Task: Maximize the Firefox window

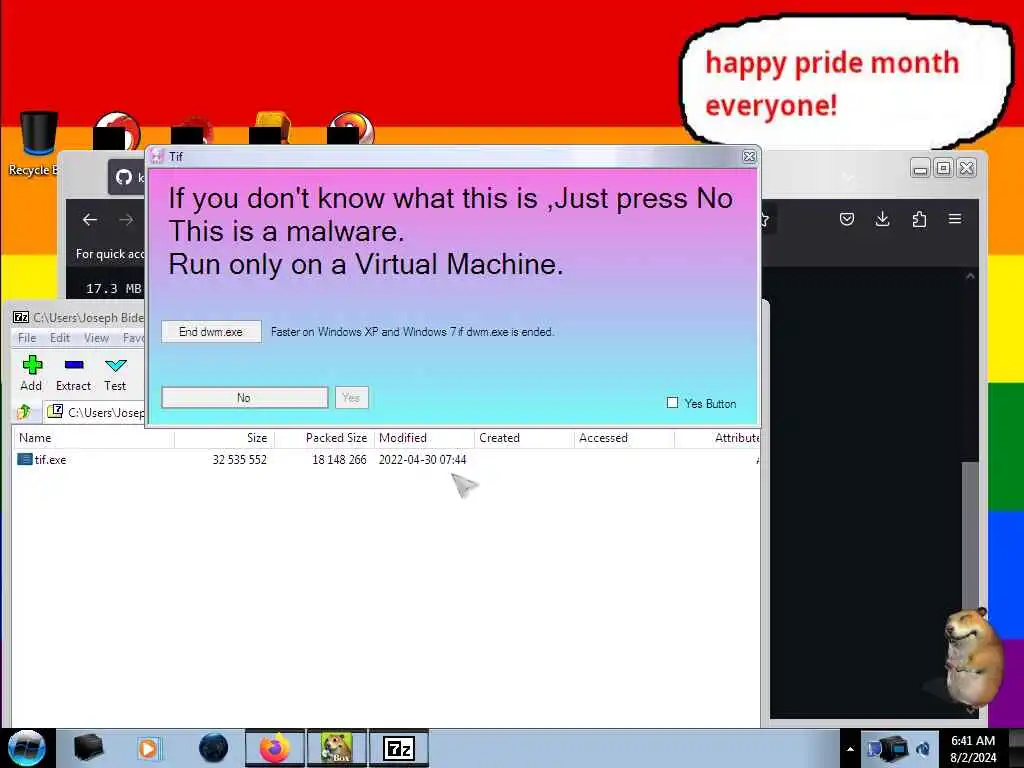Action: click(x=943, y=168)
